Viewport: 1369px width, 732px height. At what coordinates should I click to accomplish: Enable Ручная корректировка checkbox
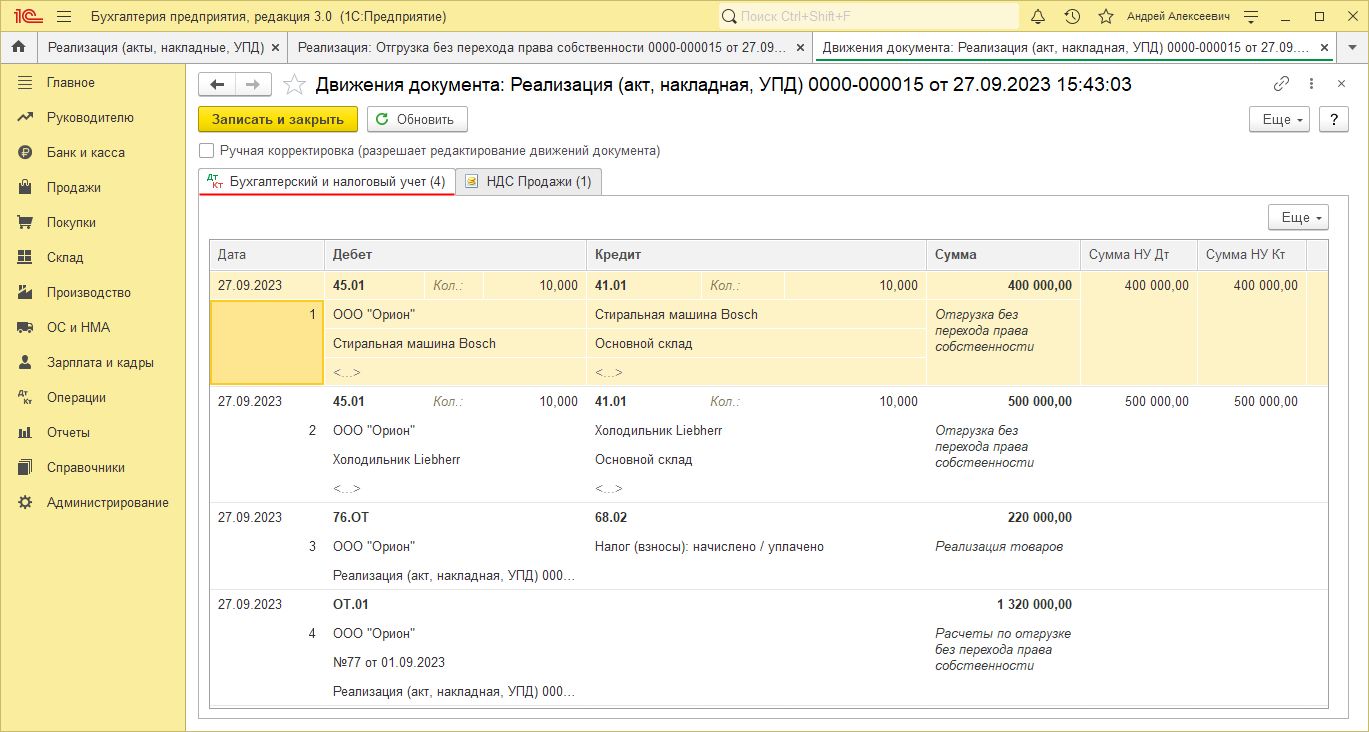pyautogui.click(x=207, y=151)
